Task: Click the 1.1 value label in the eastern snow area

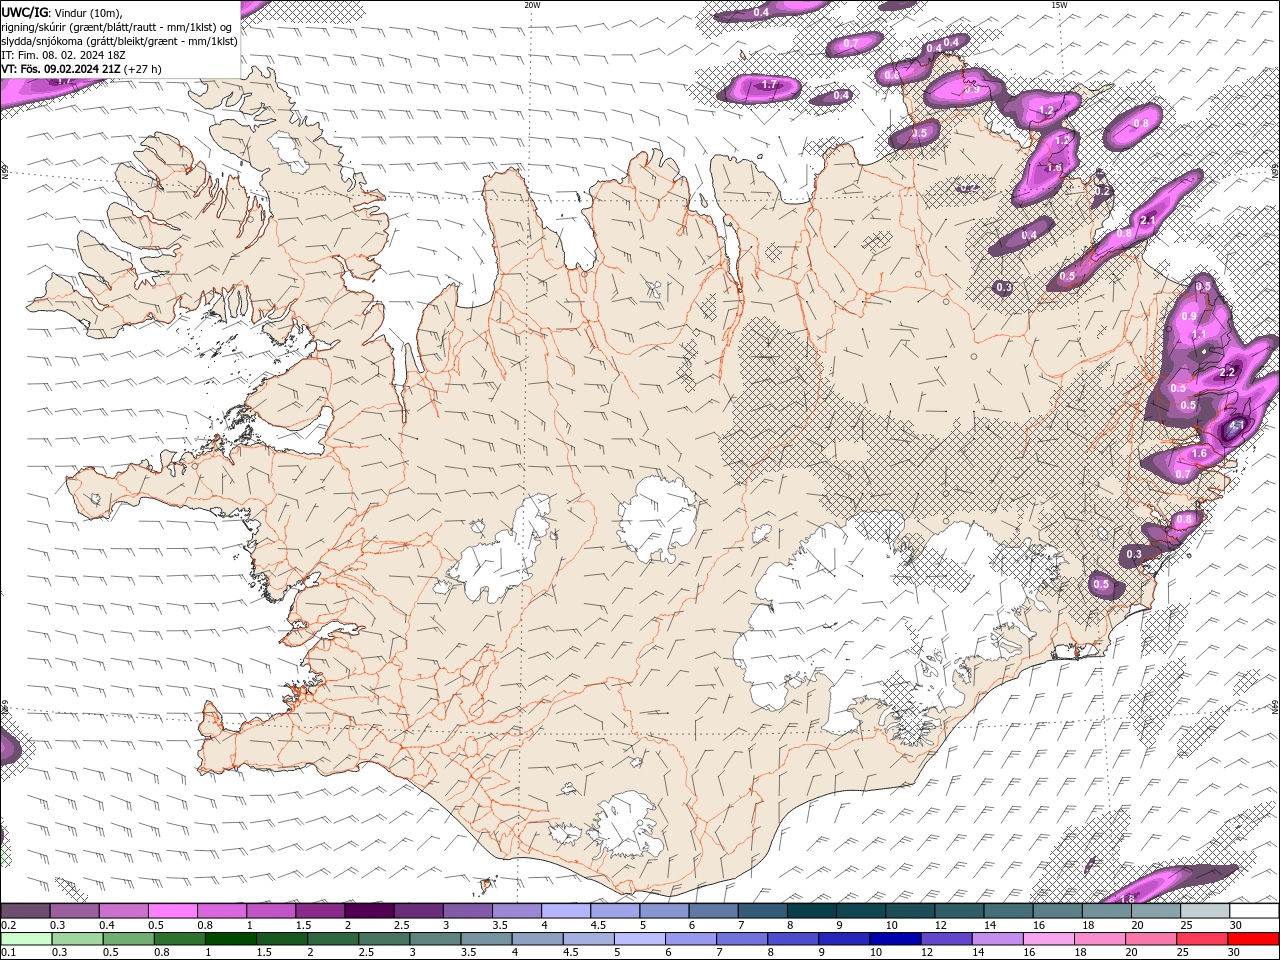Action: pos(1200,334)
